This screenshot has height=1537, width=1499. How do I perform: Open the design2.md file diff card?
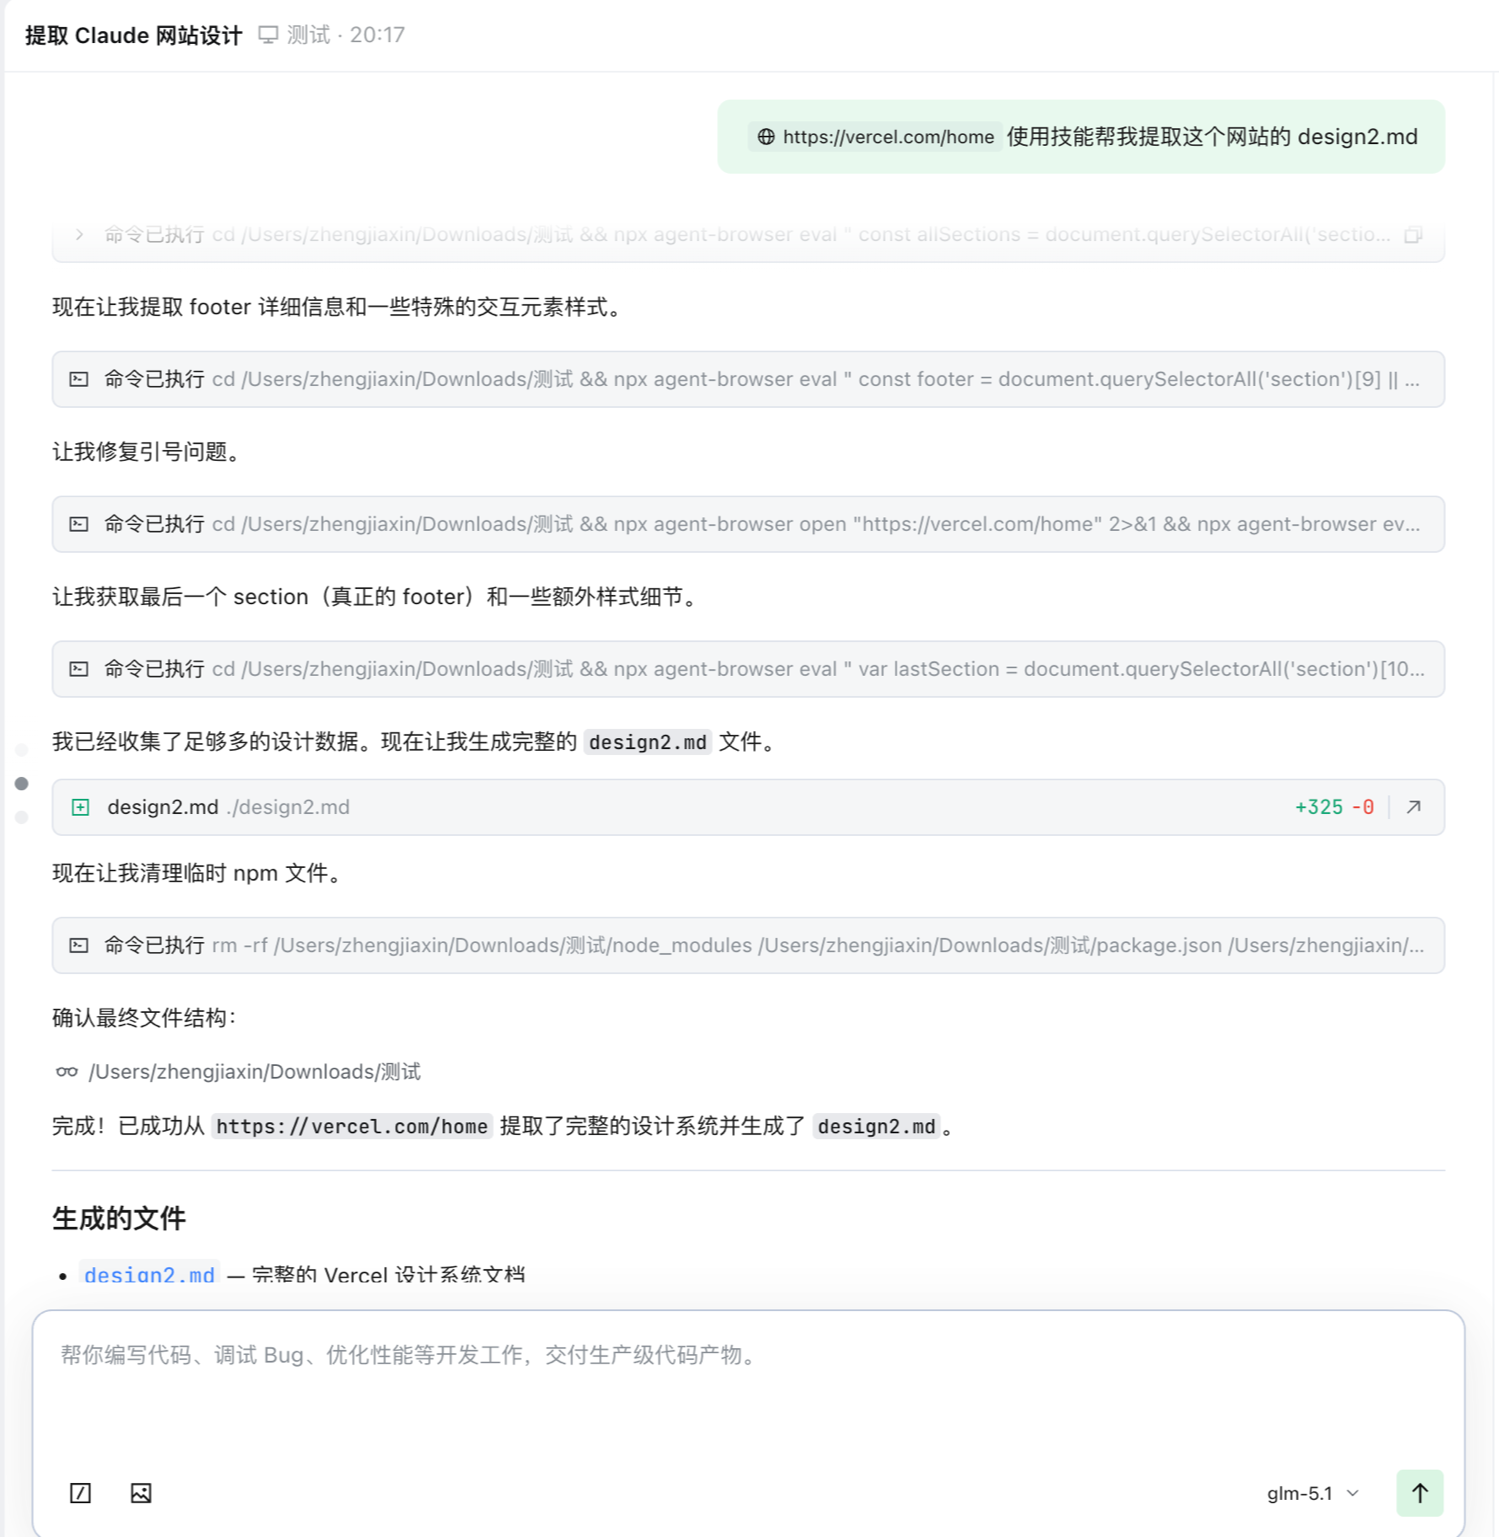click(748, 807)
